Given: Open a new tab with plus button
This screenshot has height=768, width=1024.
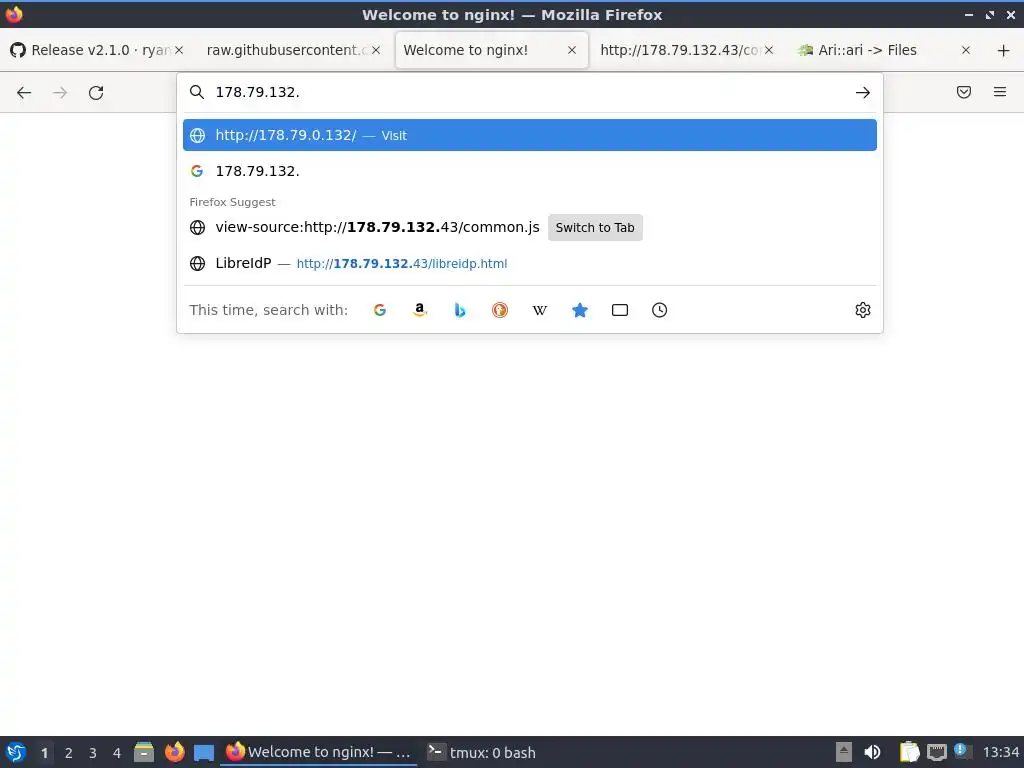Looking at the screenshot, I should click(1003, 50).
